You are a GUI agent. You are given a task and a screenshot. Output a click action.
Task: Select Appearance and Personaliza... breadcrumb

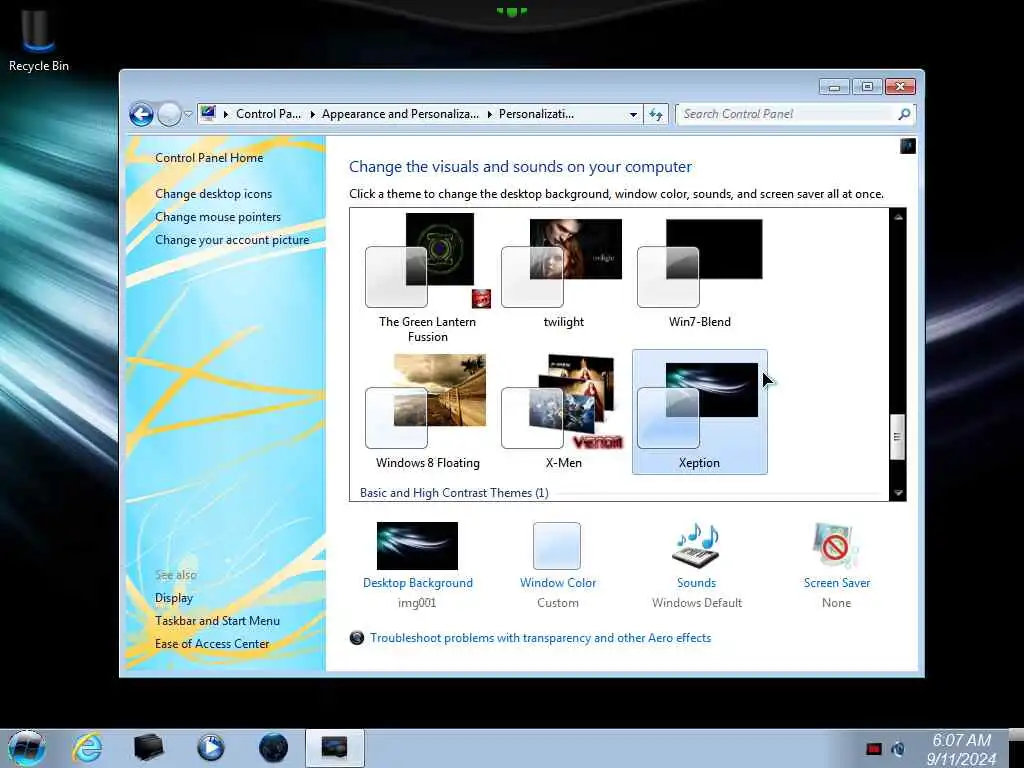pos(400,114)
